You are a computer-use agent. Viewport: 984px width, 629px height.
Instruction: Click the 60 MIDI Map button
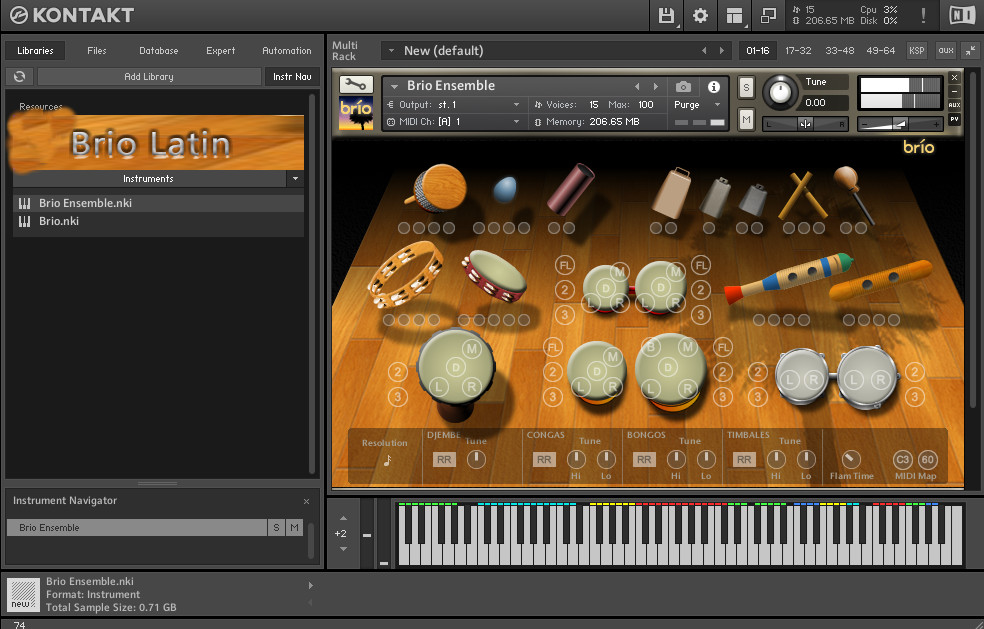tap(928, 460)
